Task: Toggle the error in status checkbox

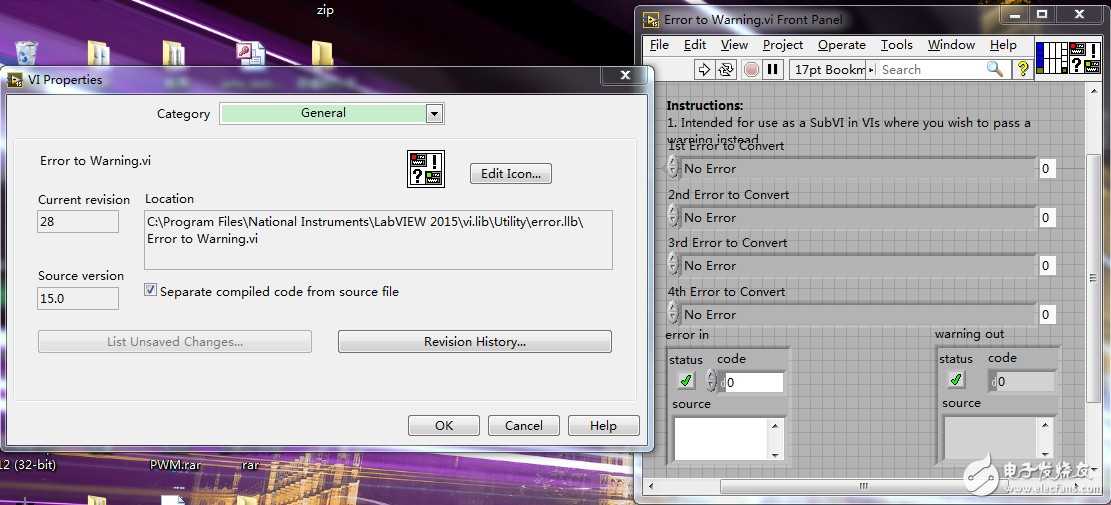Action: 685,380
